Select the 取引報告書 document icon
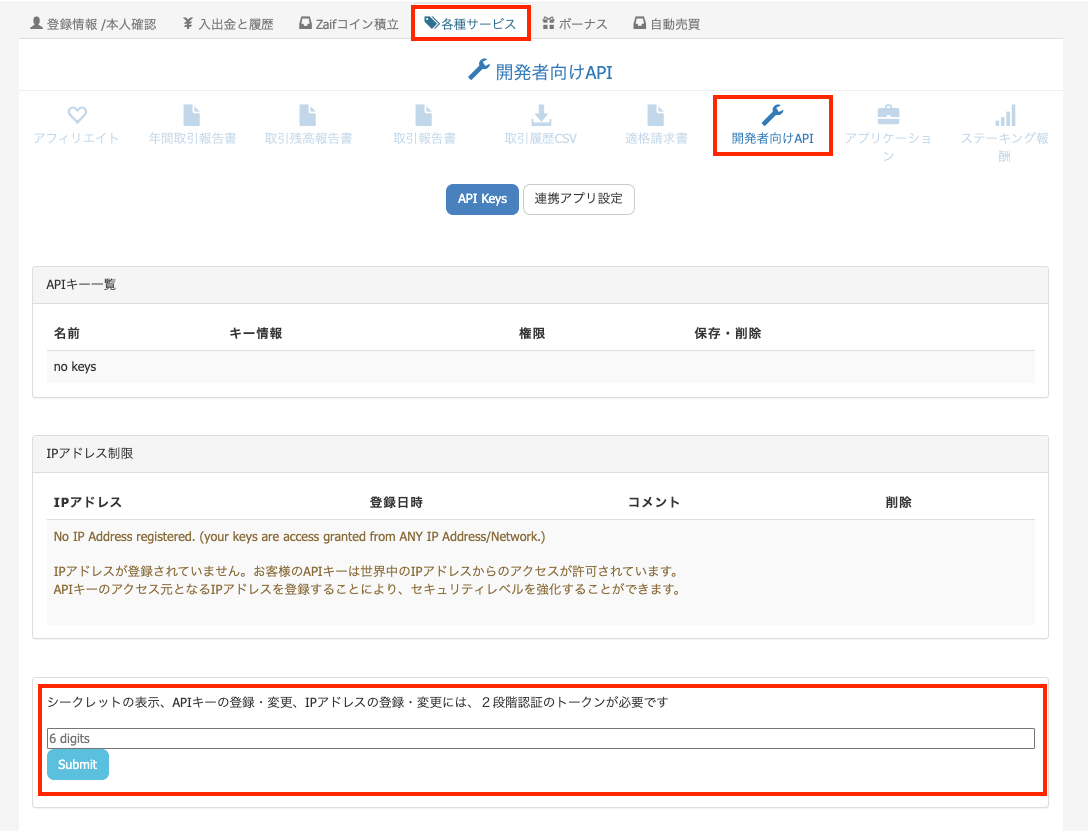This screenshot has height=831, width=1088. 424,116
